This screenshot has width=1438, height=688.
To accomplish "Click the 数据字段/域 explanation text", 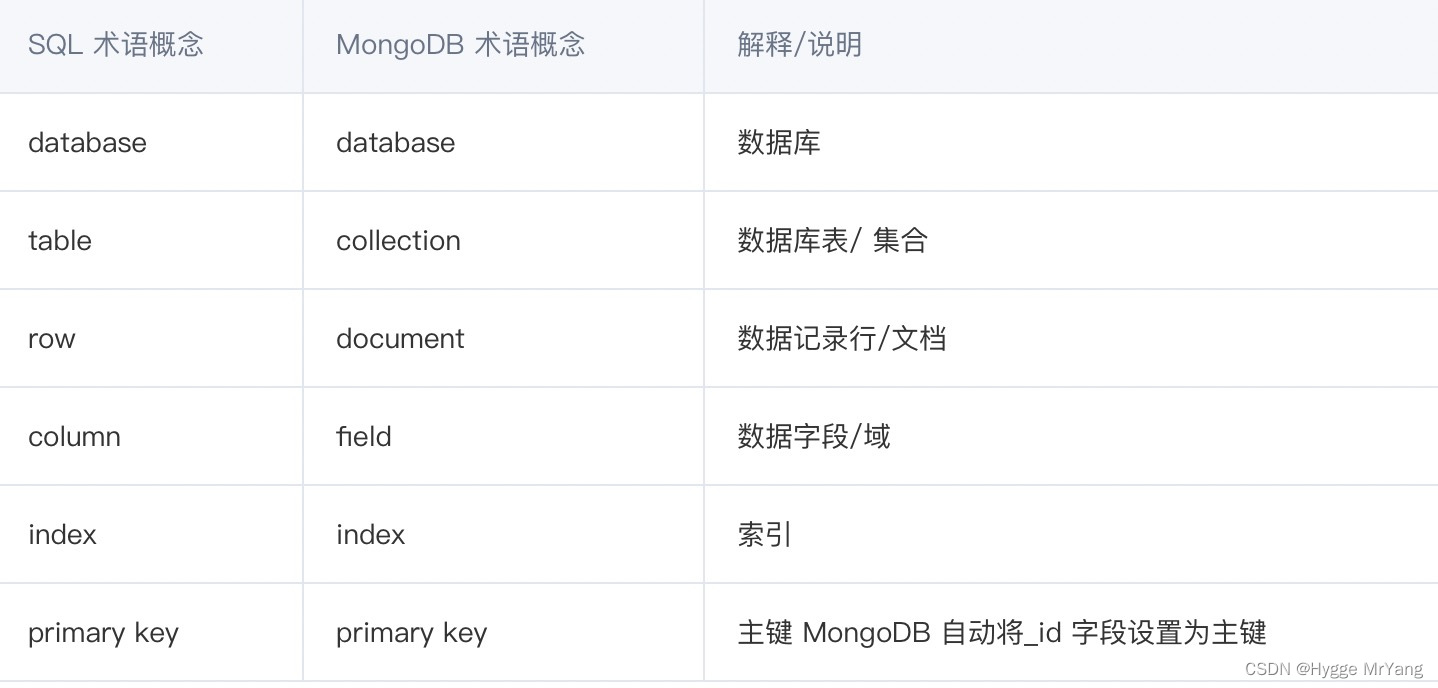I will point(814,437).
